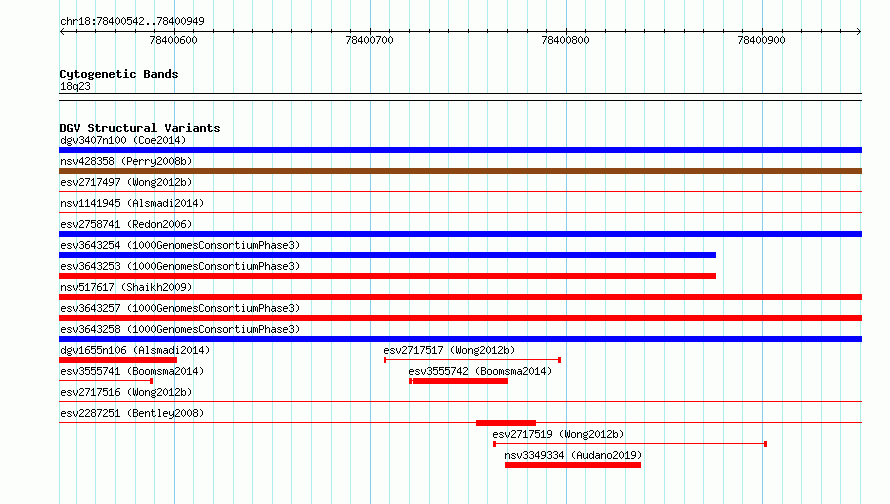Click thin red span of esv2717519
The image size is (890, 504).
tap(630, 444)
